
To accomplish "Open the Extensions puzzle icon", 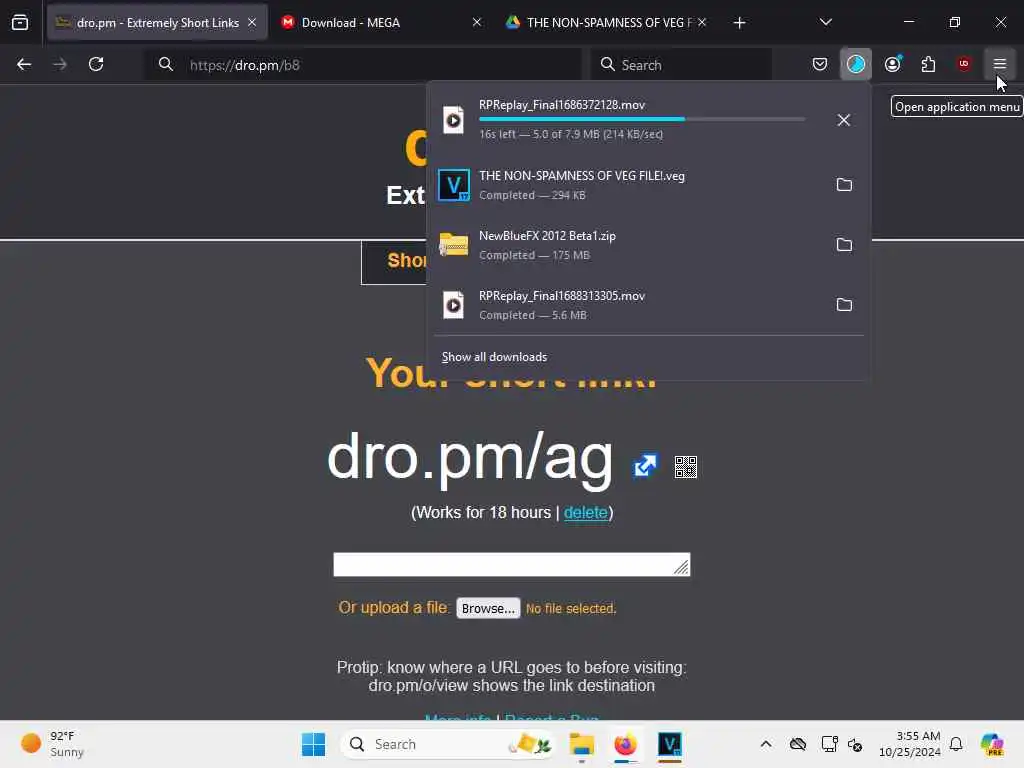I will pyautogui.click(x=928, y=64).
